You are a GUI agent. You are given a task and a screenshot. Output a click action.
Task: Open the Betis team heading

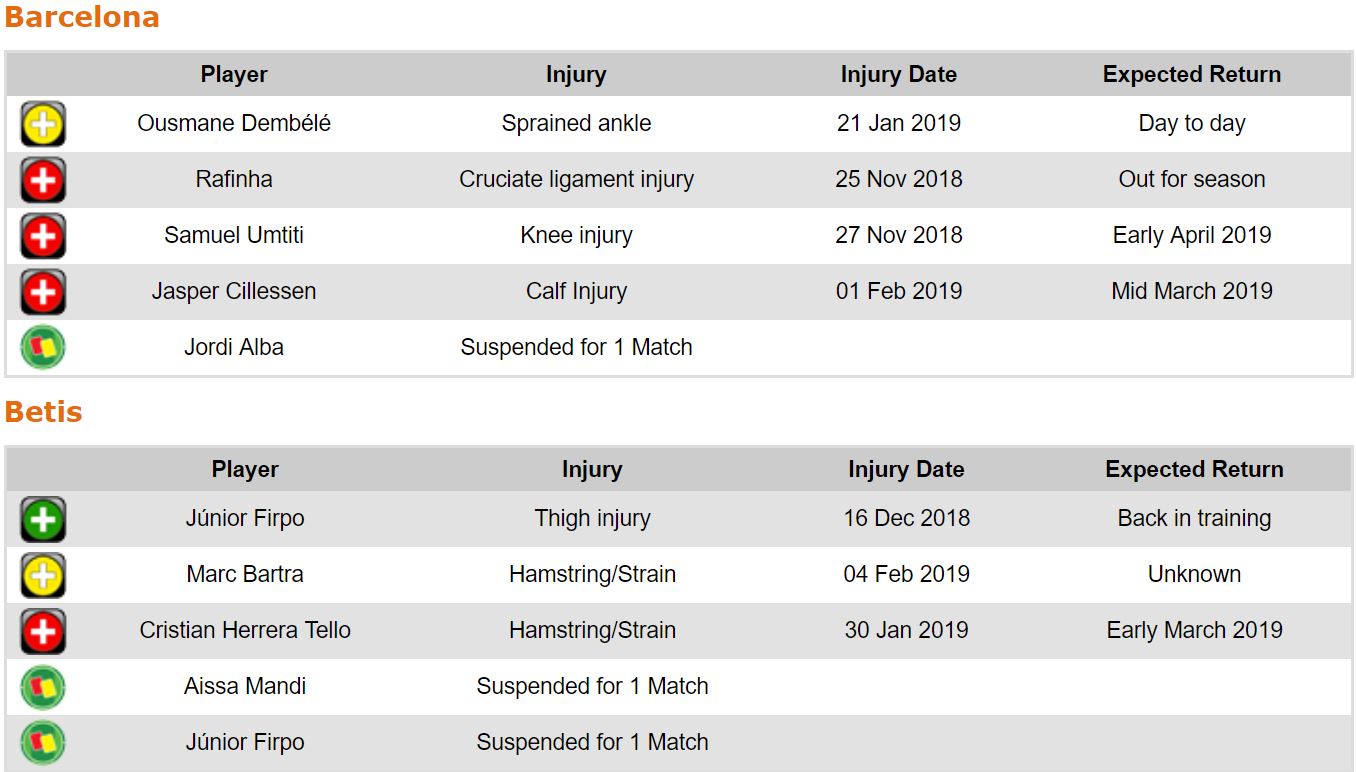tap(43, 412)
